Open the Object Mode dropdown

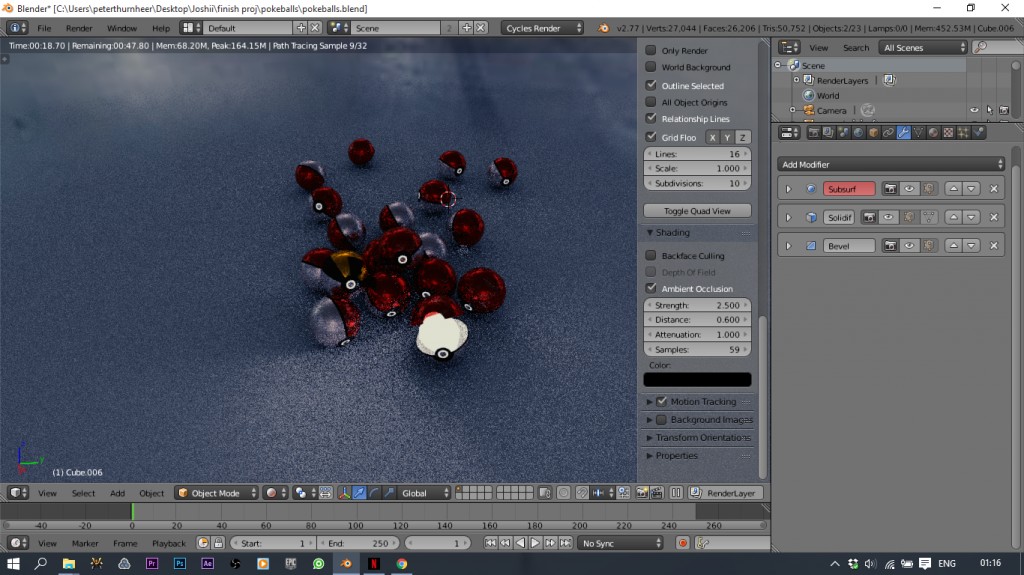pyautogui.click(x=216, y=493)
